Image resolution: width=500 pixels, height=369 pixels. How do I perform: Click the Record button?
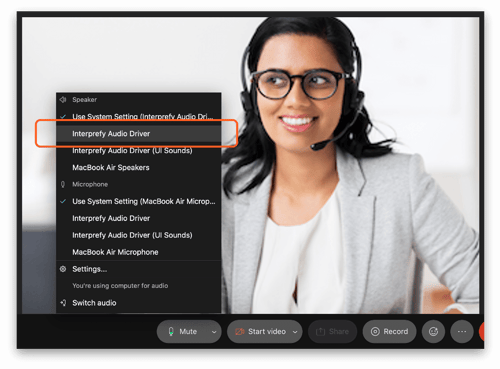tap(389, 331)
